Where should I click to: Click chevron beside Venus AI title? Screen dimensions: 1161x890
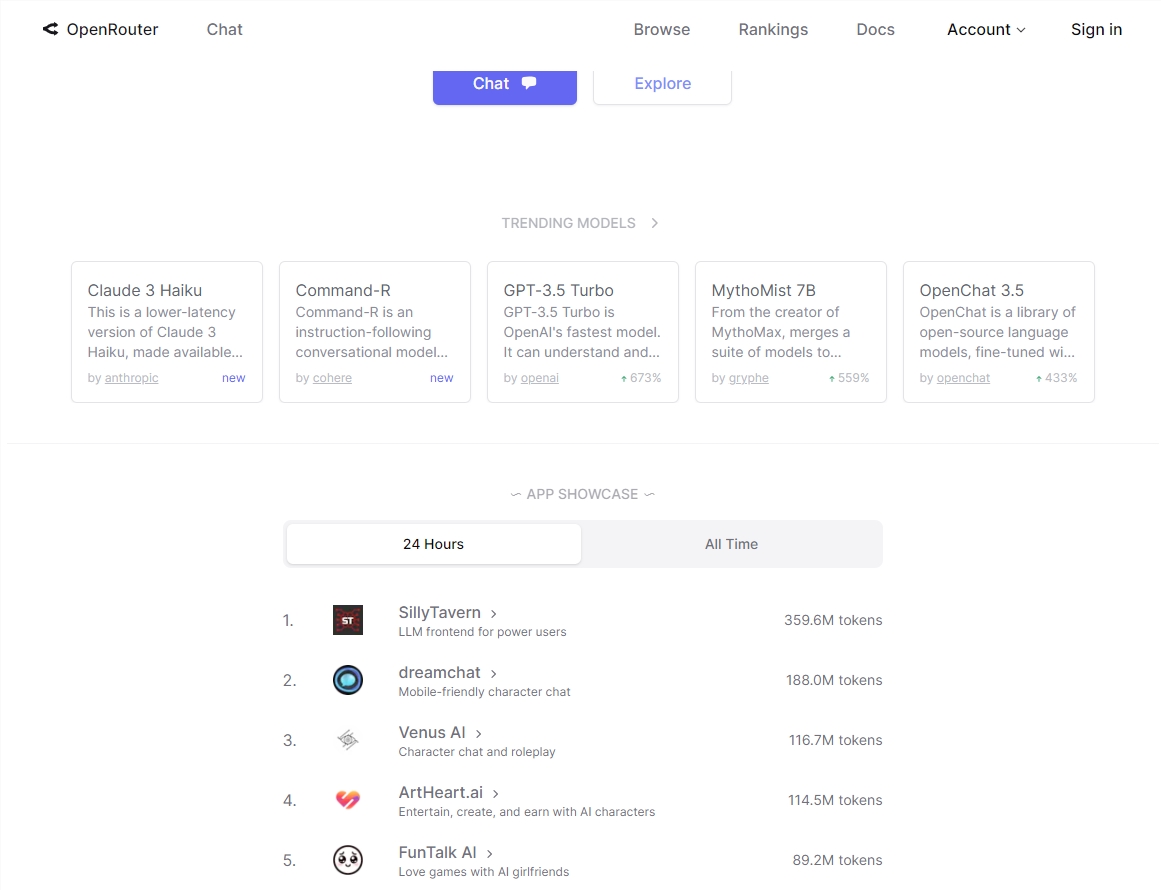[x=479, y=734]
